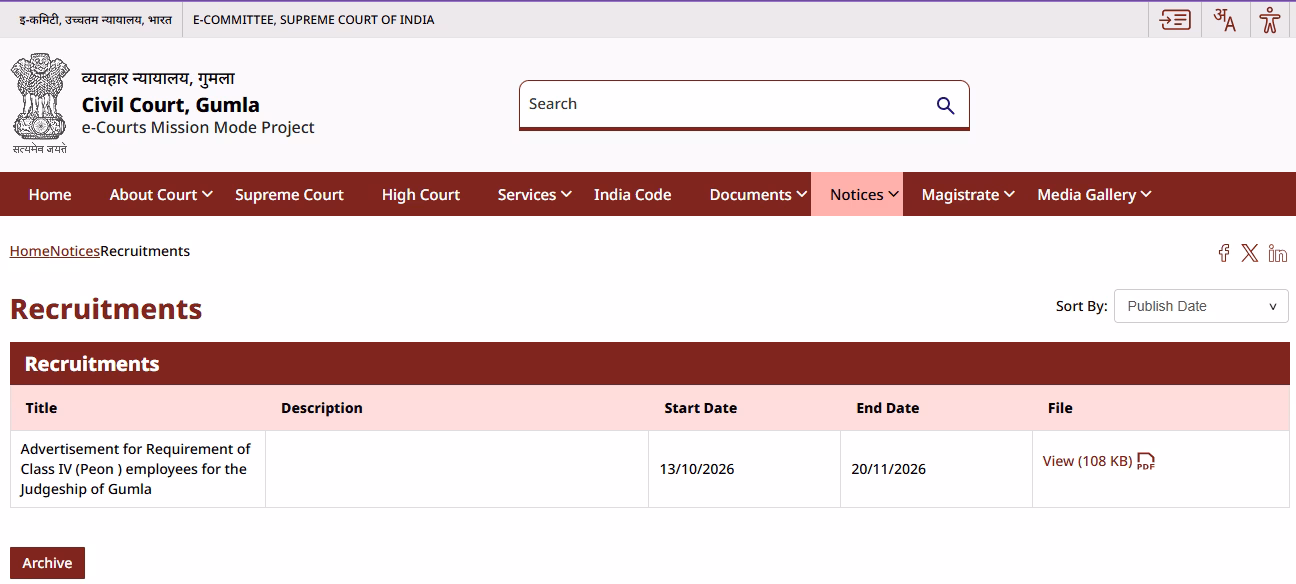The height and width of the screenshot is (584, 1296).
Task: Share page on X icon
Action: [1250, 253]
